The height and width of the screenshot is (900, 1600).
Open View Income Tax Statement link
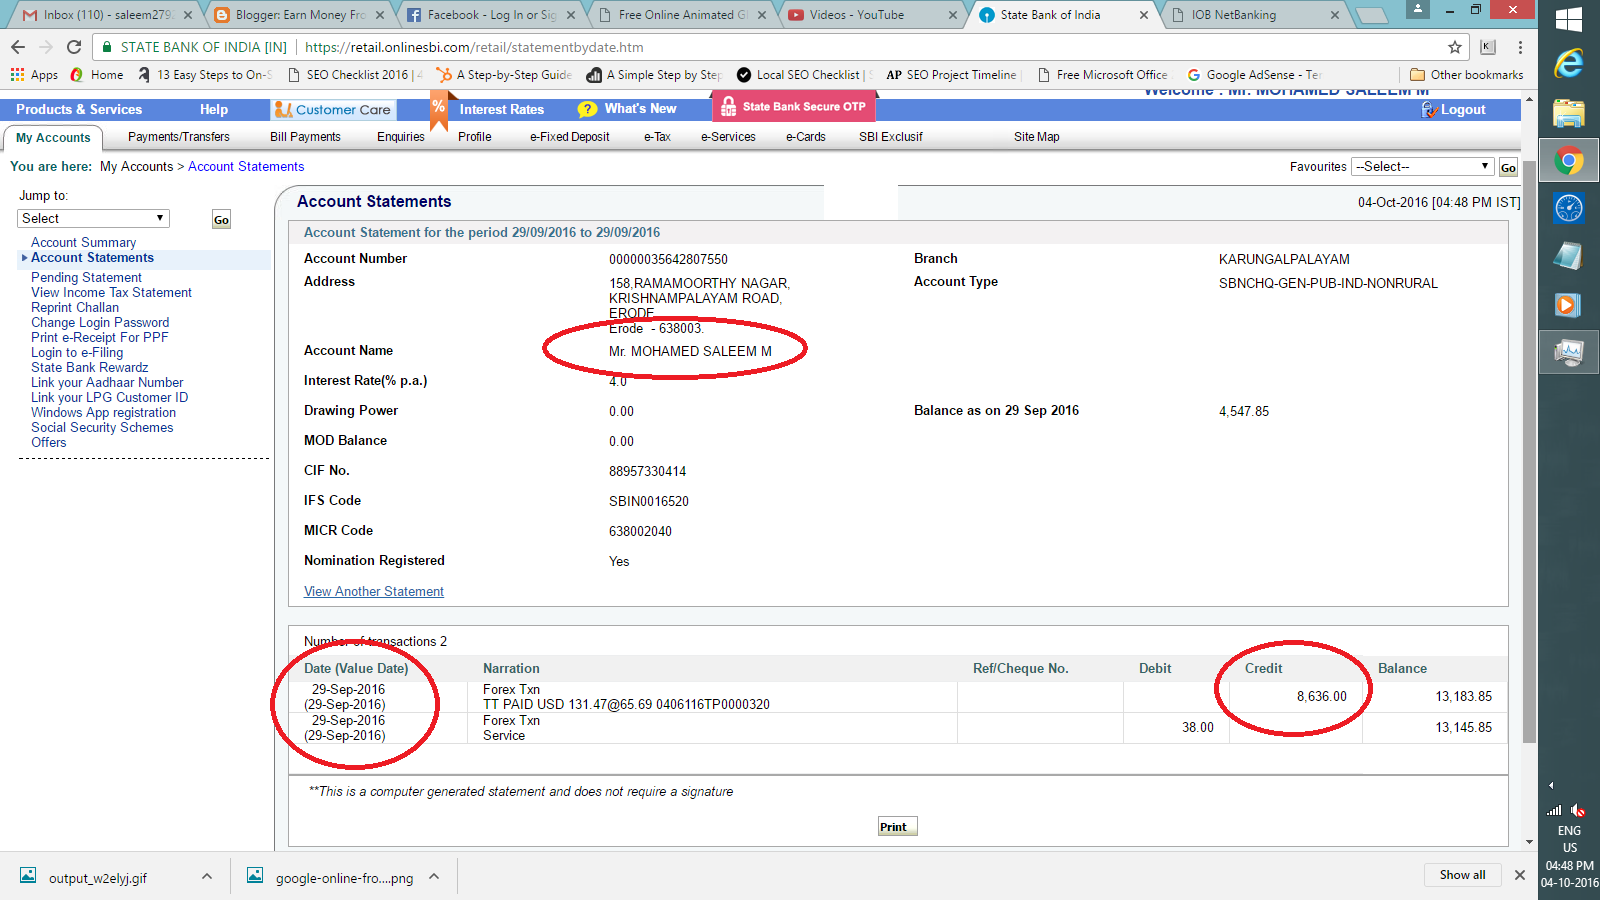pos(111,293)
